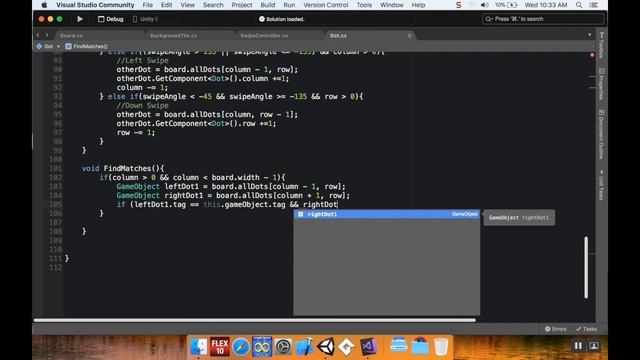Open the Properties side panel
The image size is (640, 360).
coord(601,84)
